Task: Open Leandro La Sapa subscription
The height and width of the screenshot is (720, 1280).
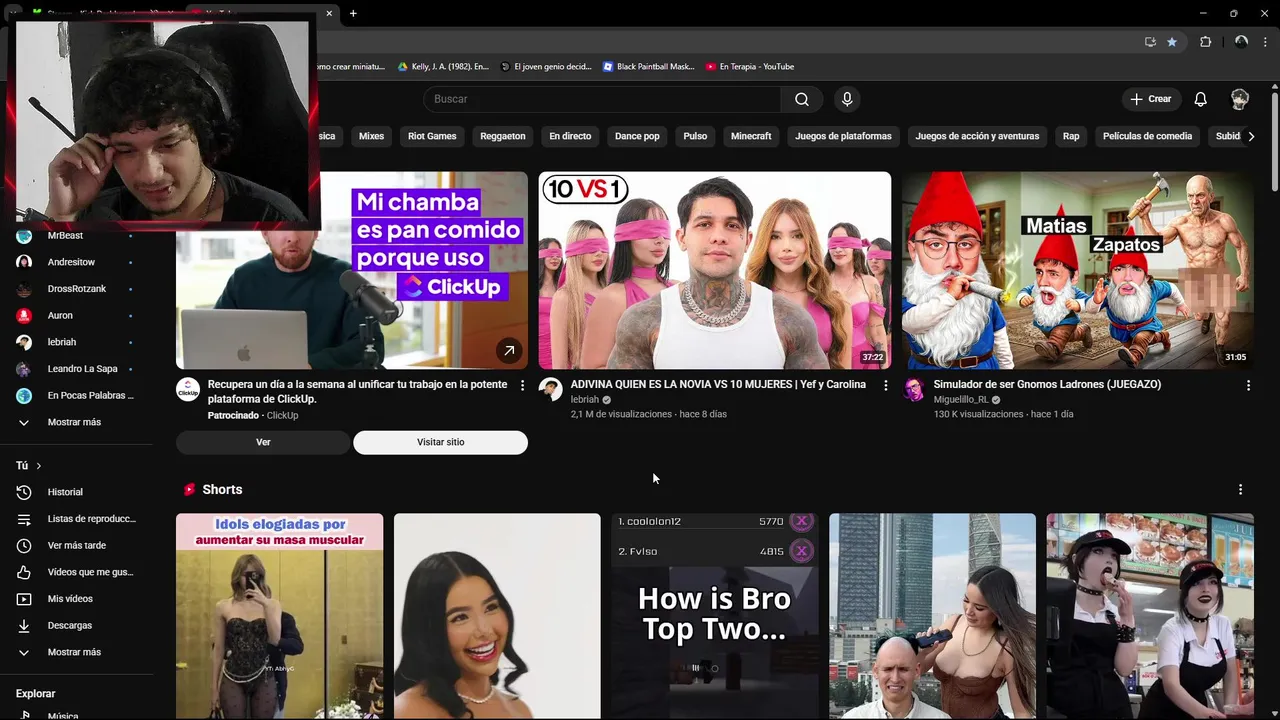Action: 76,369
